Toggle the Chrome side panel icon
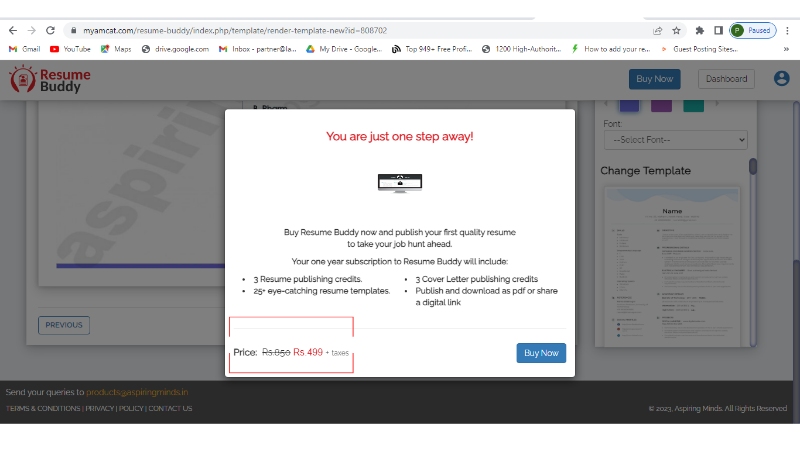Screen dimensions: 800x449 coord(718,30)
